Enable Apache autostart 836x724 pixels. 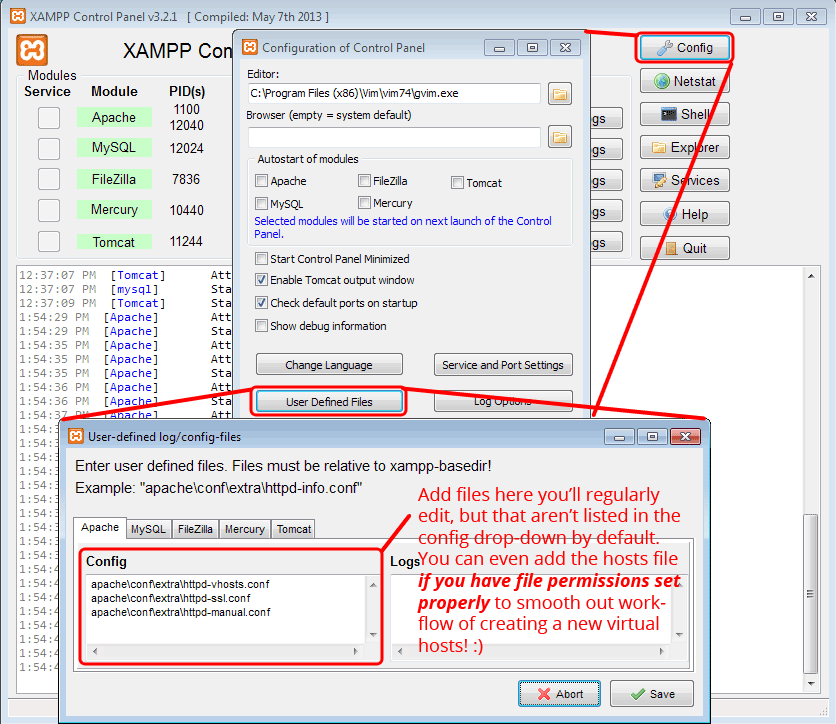262,182
